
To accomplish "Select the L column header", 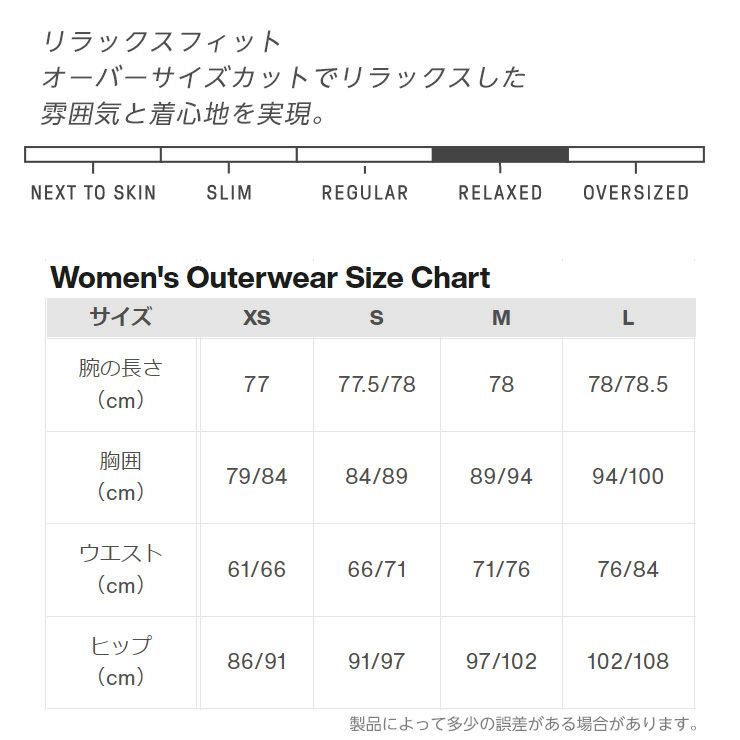I will coord(628,318).
